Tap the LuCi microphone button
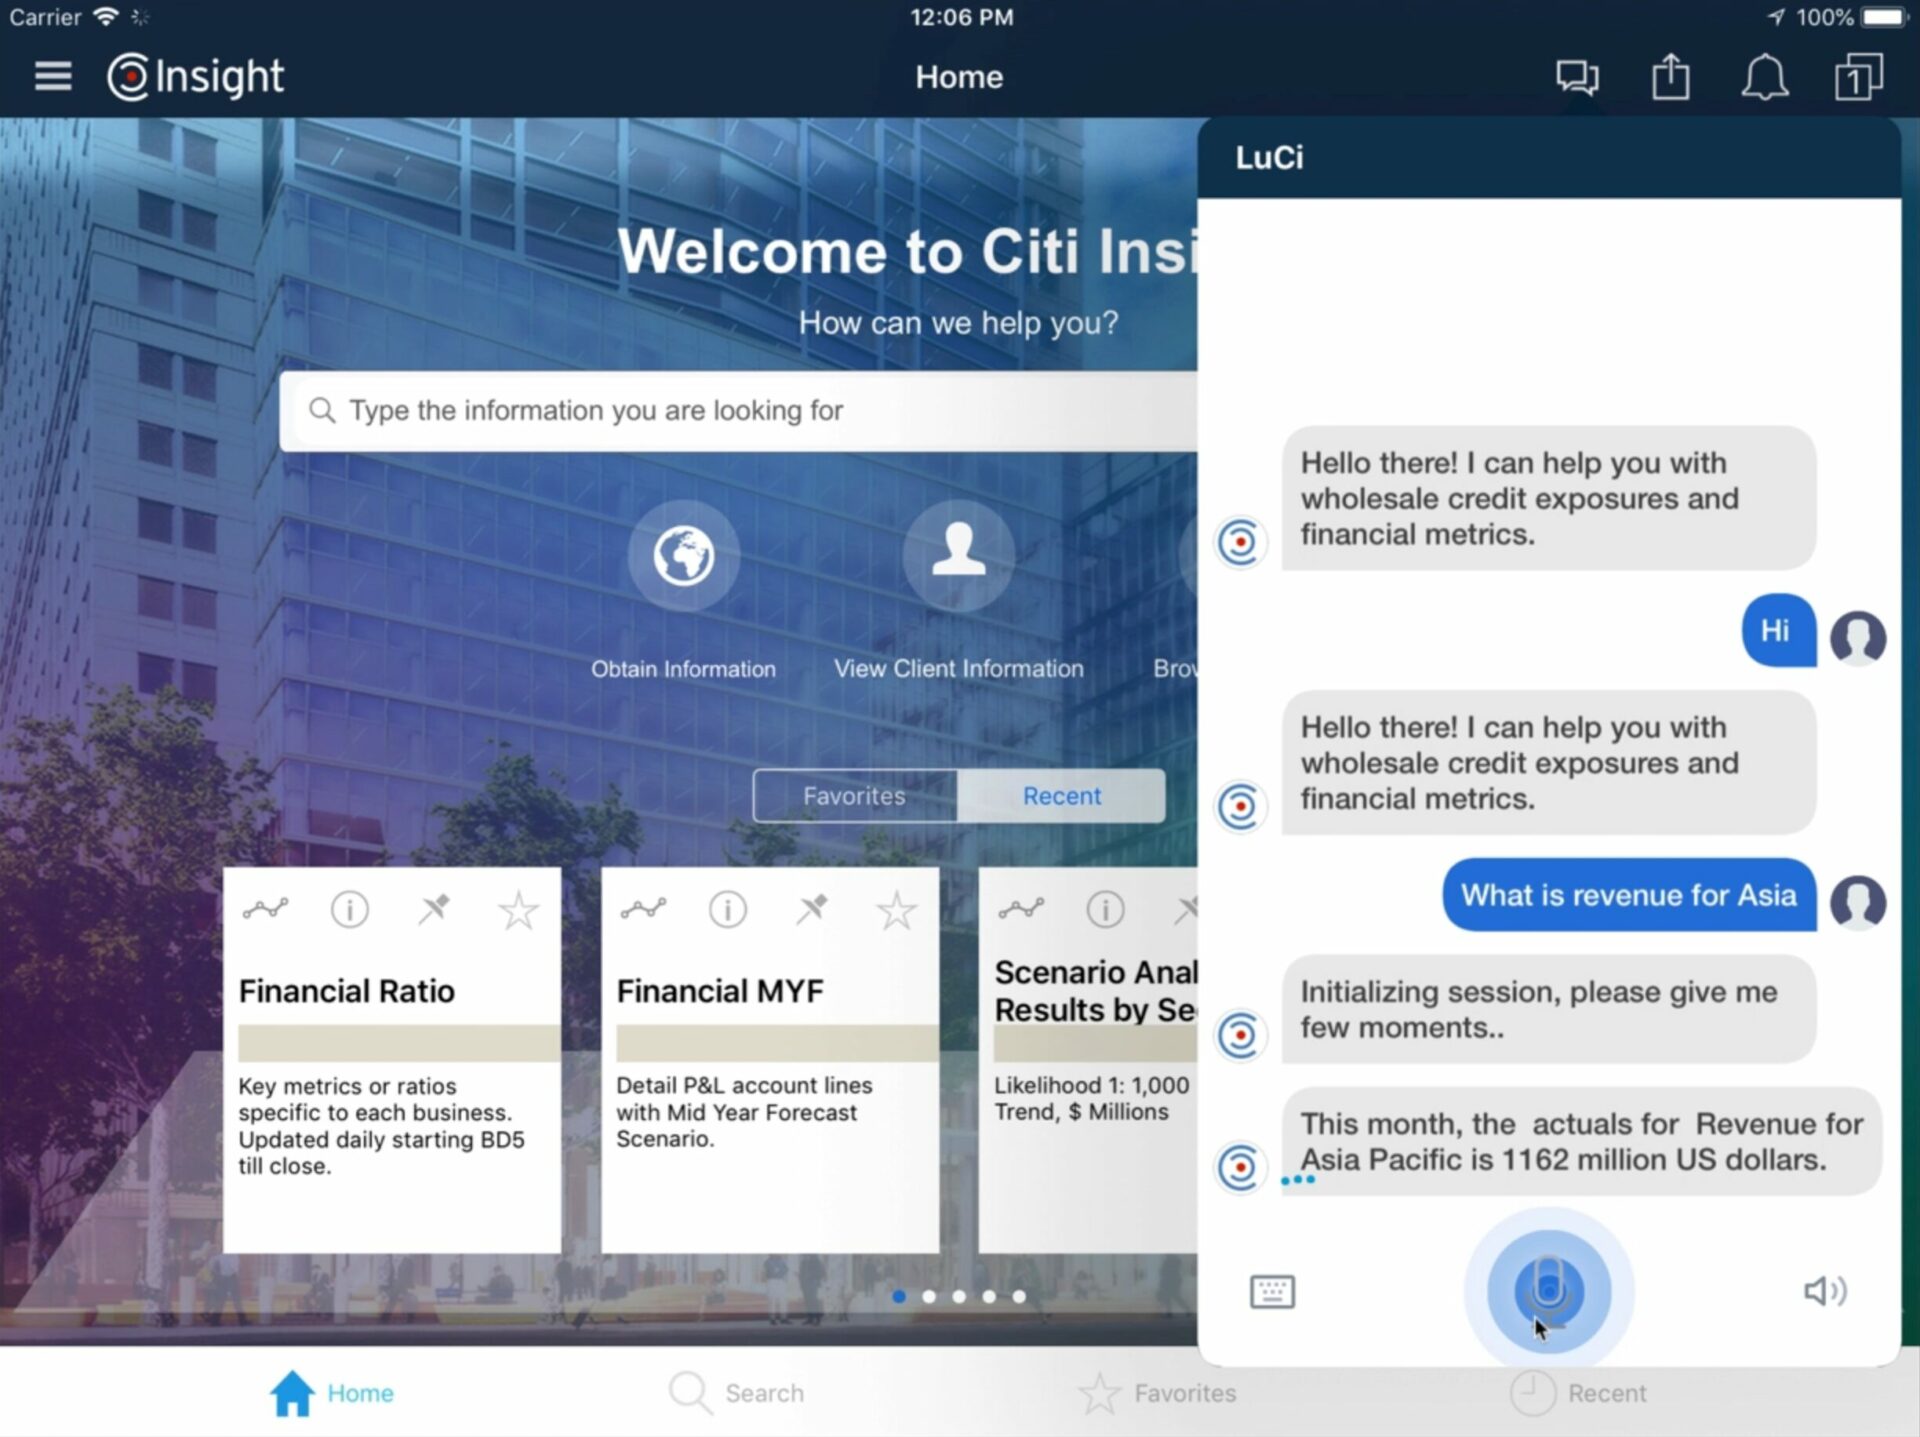The height and width of the screenshot is (1437, 1920). [x=1549, y=1291]
